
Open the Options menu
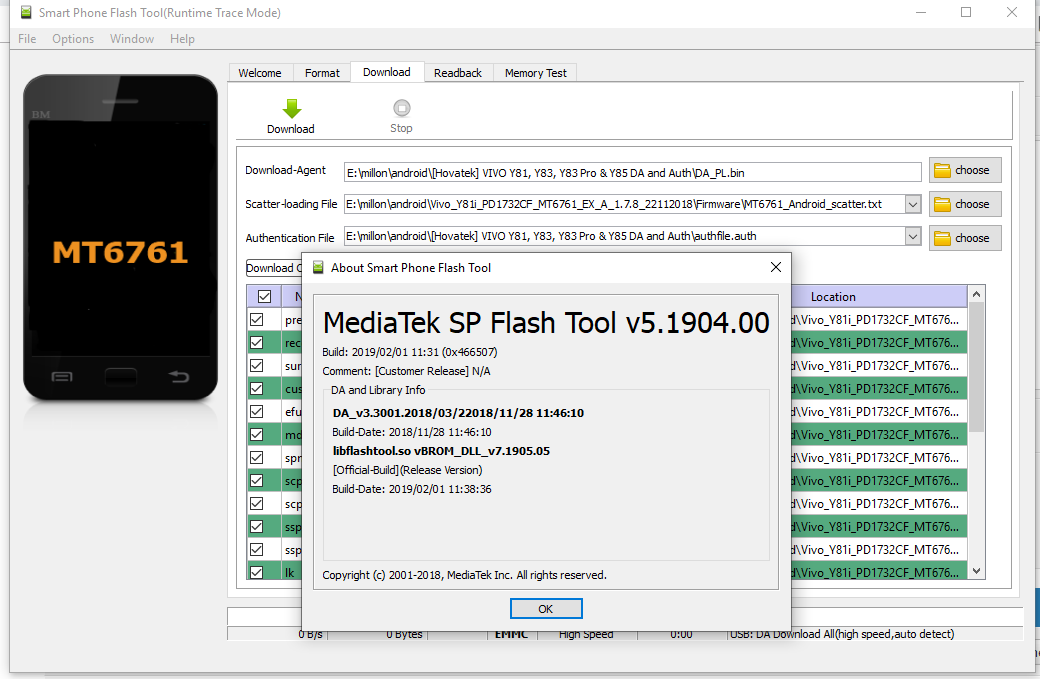click(73, 39)
